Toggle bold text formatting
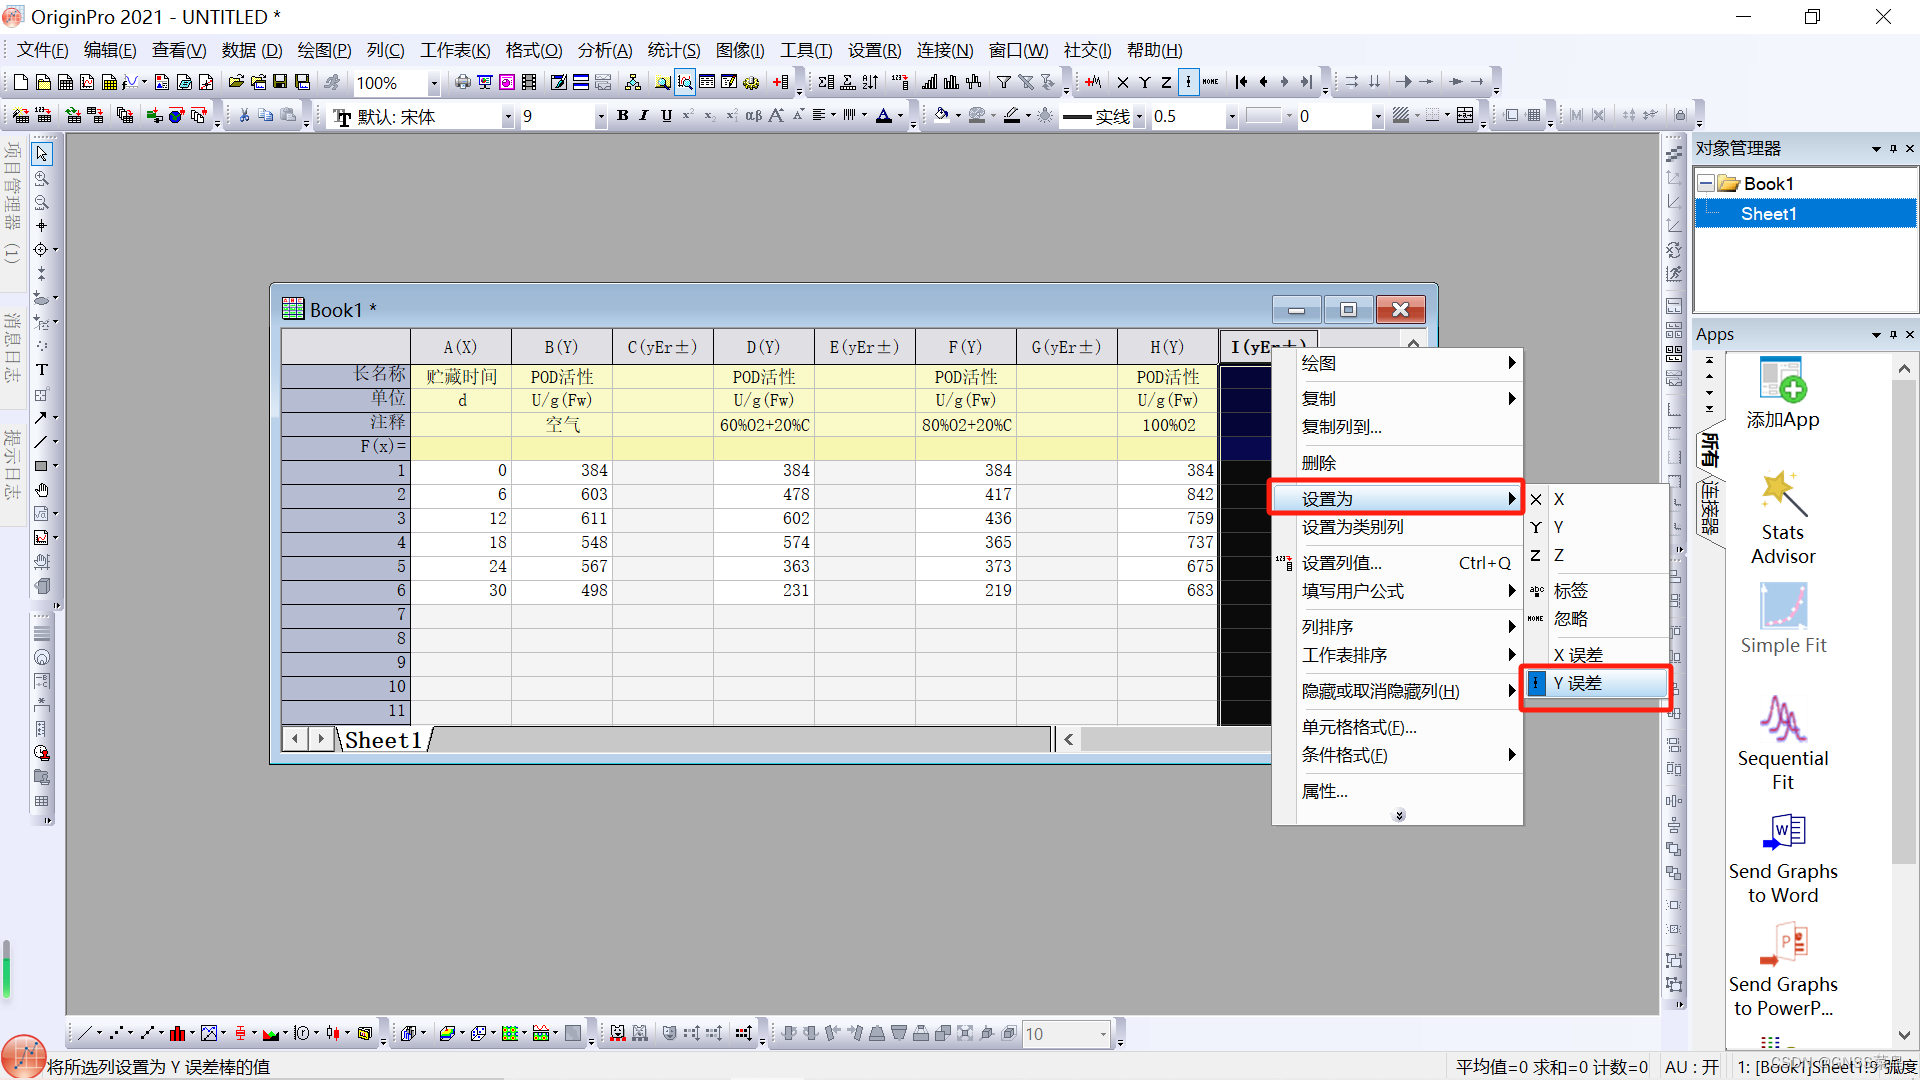This screenshot has width=1920, height=1080. 622,116
